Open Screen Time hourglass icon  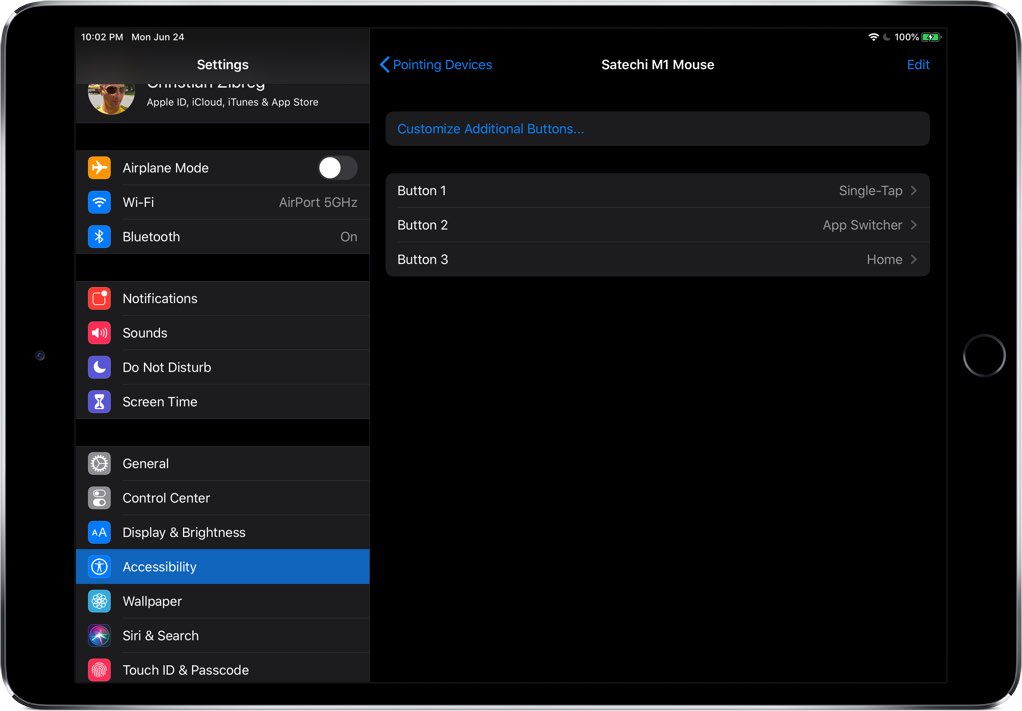click(99, 402)
